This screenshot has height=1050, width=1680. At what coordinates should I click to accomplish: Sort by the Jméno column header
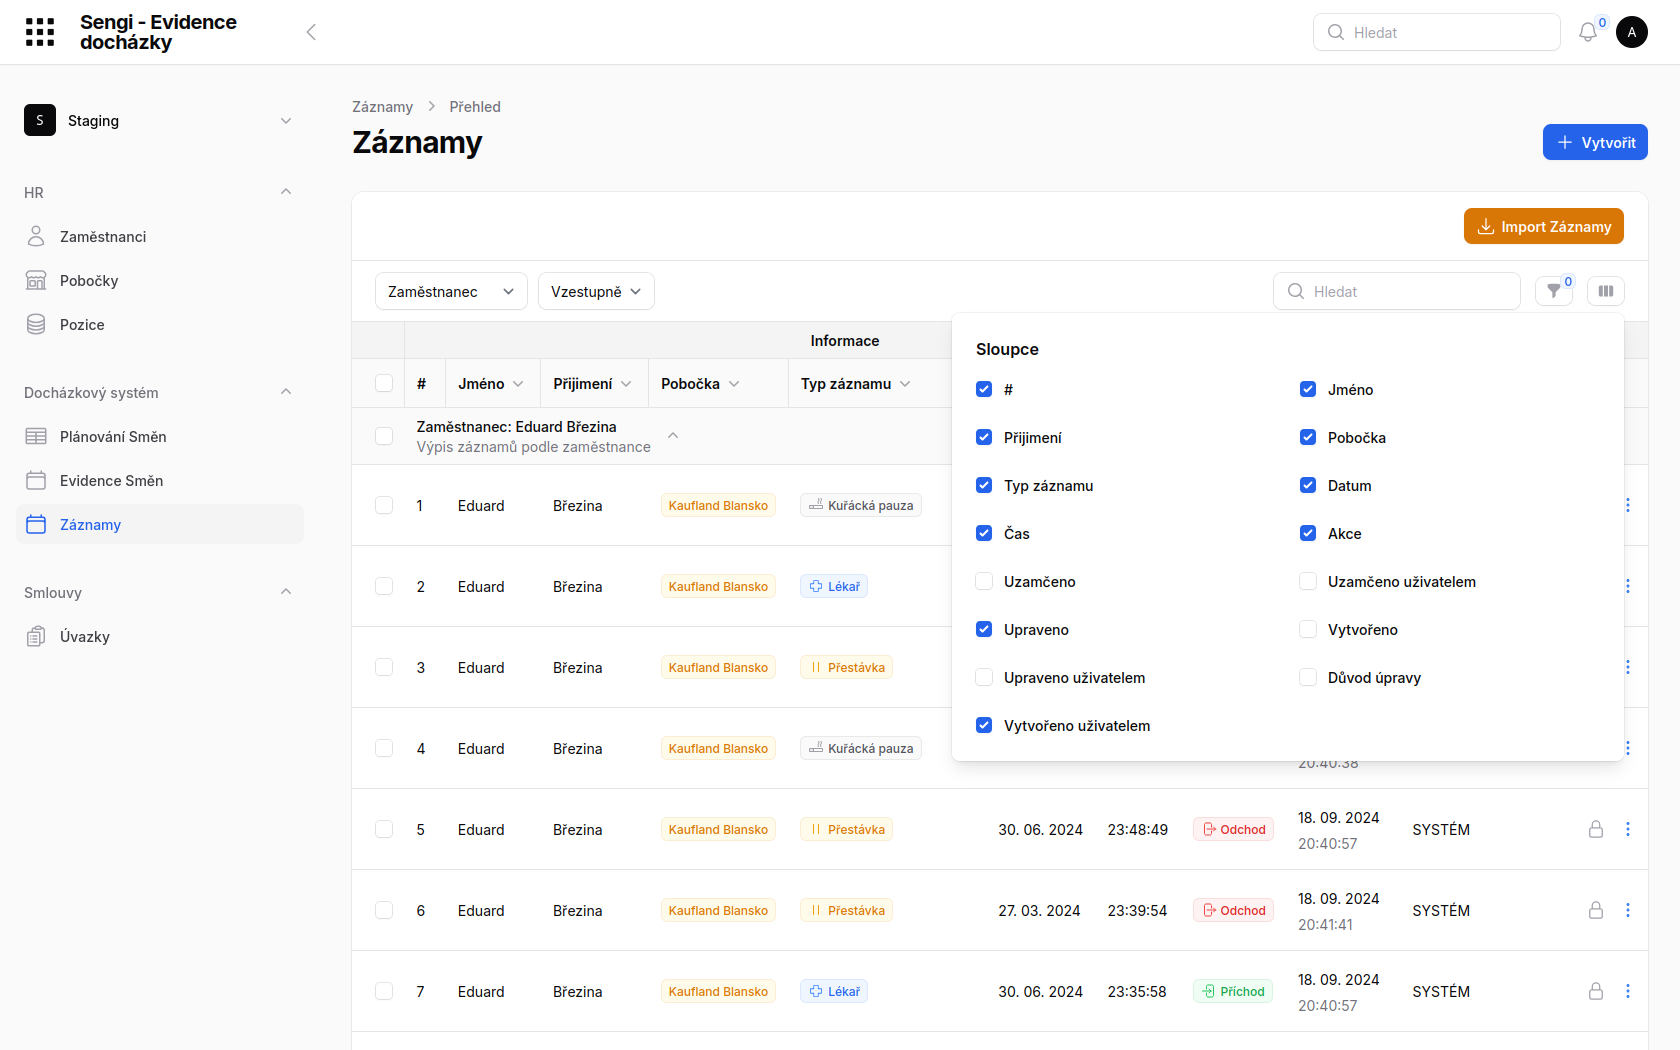(491, 383)
